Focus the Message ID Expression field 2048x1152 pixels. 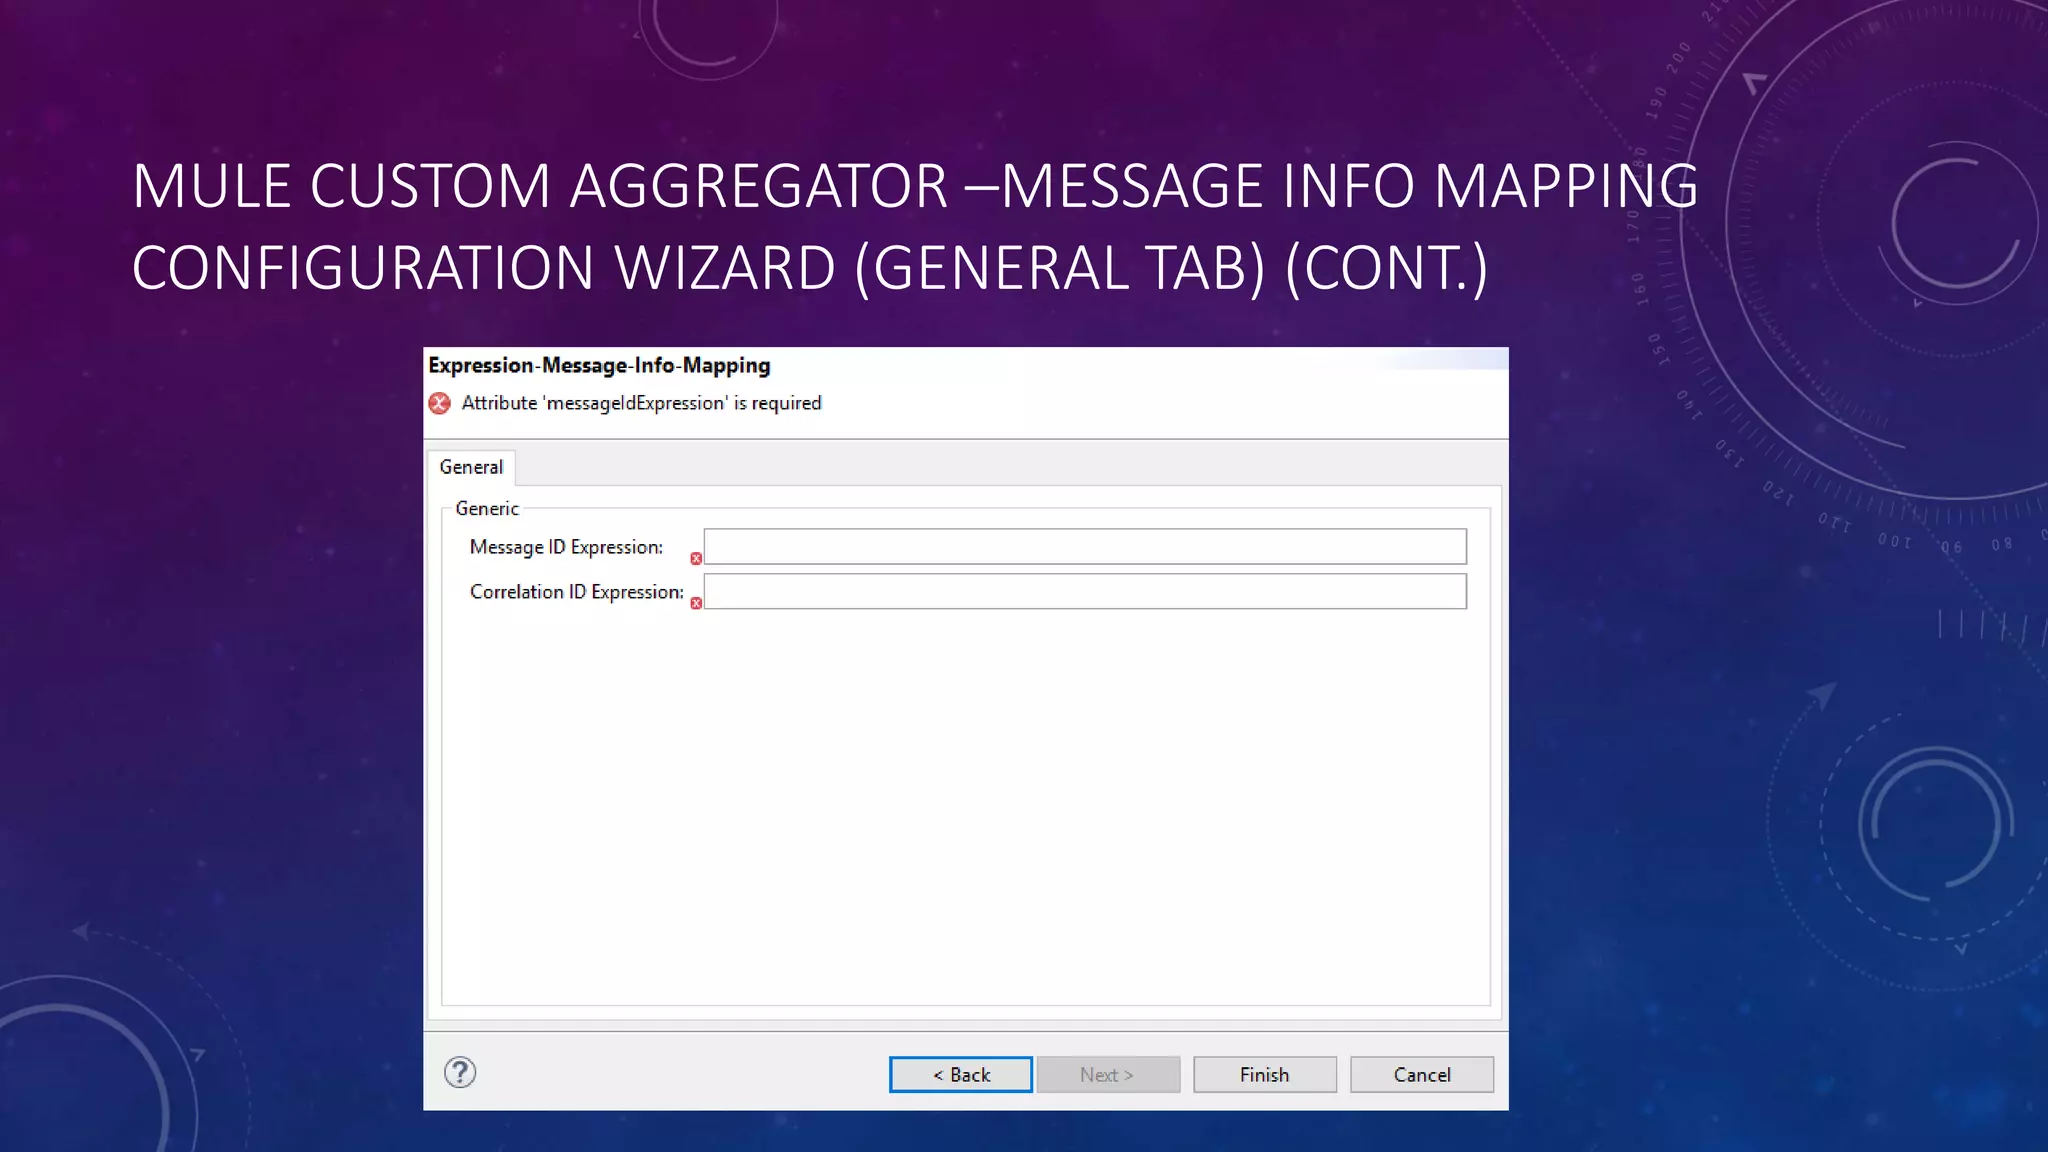click(1085, 547)
